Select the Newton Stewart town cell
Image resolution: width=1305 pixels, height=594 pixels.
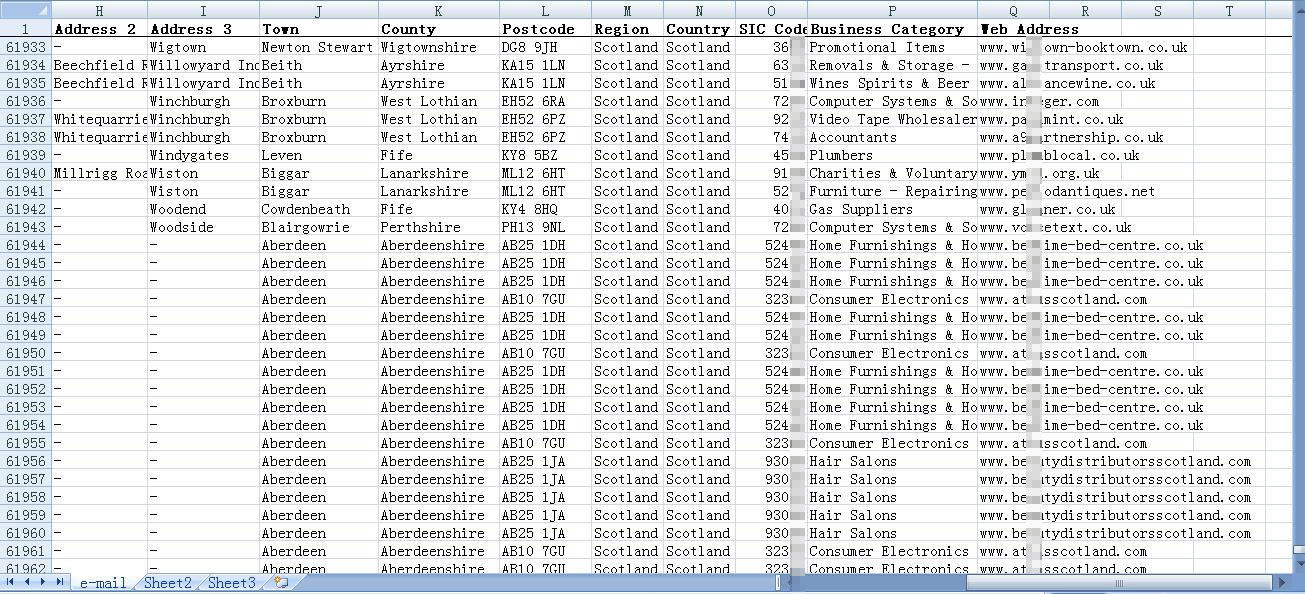point(317,47)
